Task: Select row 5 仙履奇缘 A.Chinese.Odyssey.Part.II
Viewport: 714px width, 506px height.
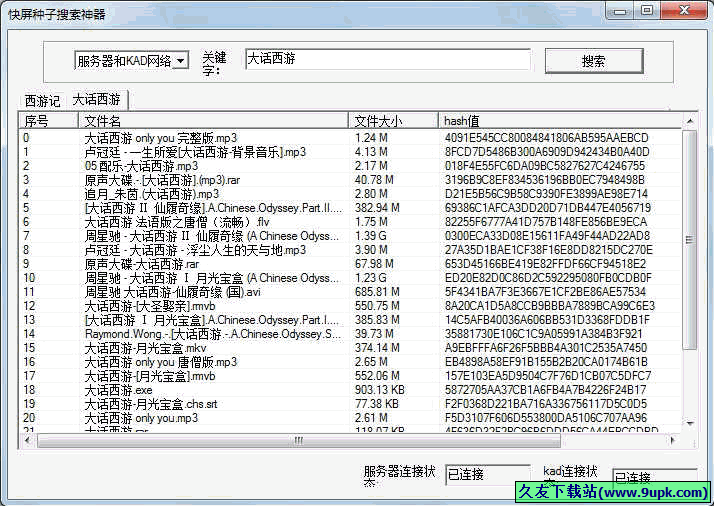Action: (x=351, y=208)
